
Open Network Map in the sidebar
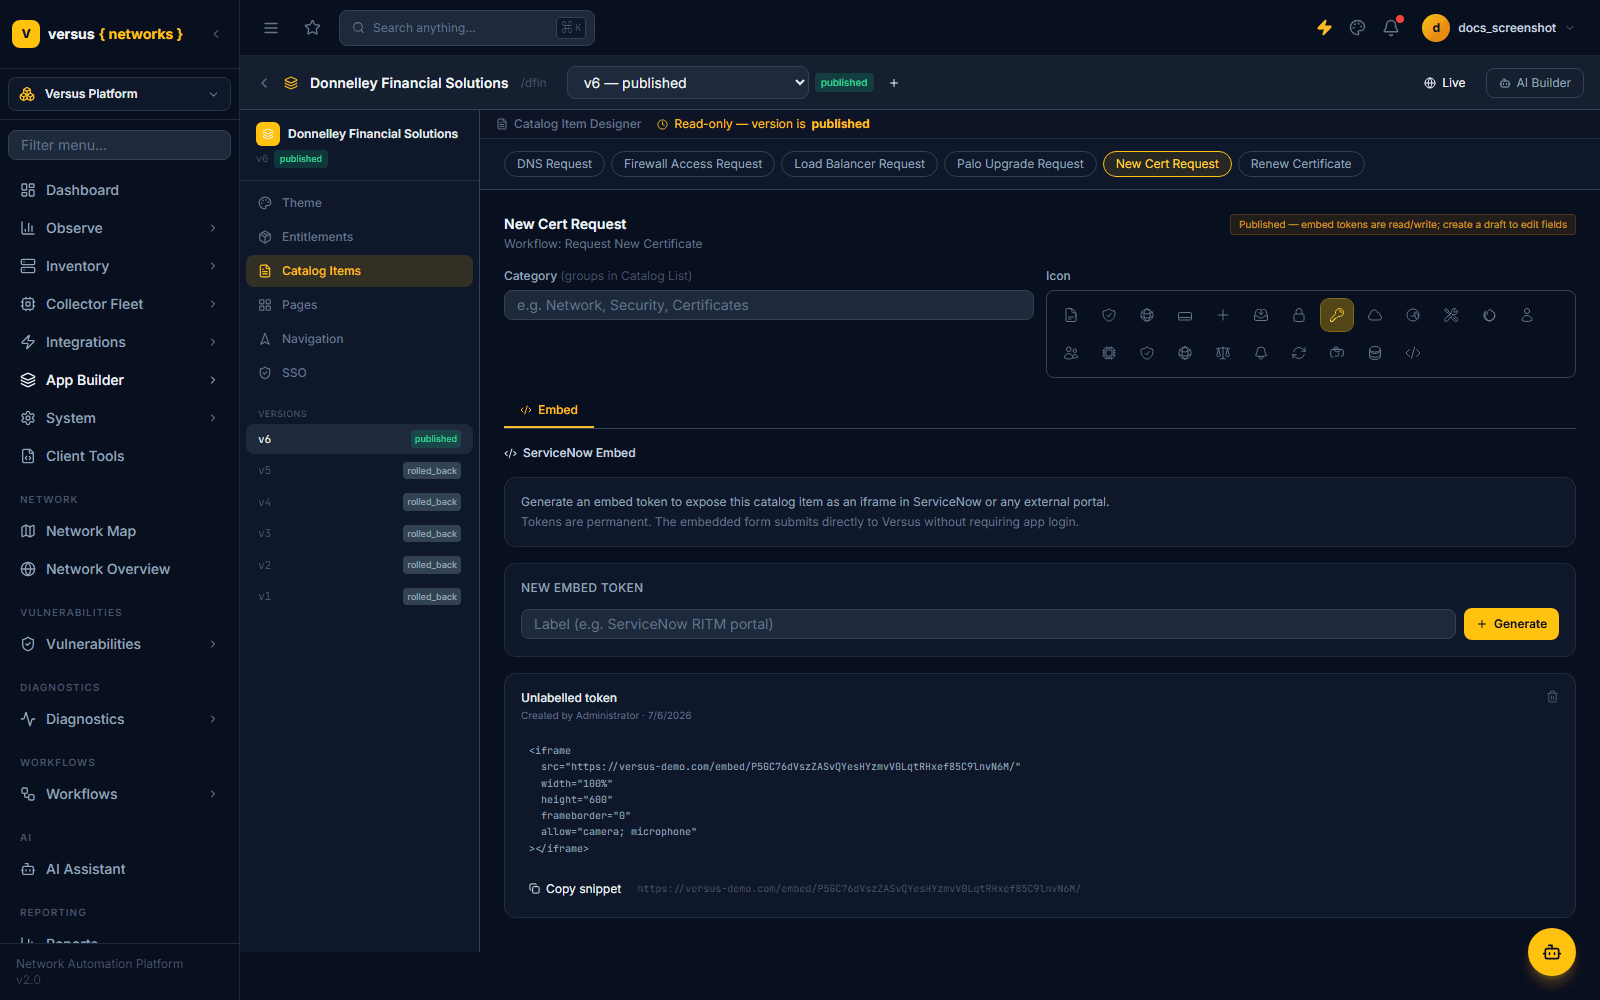coord(119,531)
